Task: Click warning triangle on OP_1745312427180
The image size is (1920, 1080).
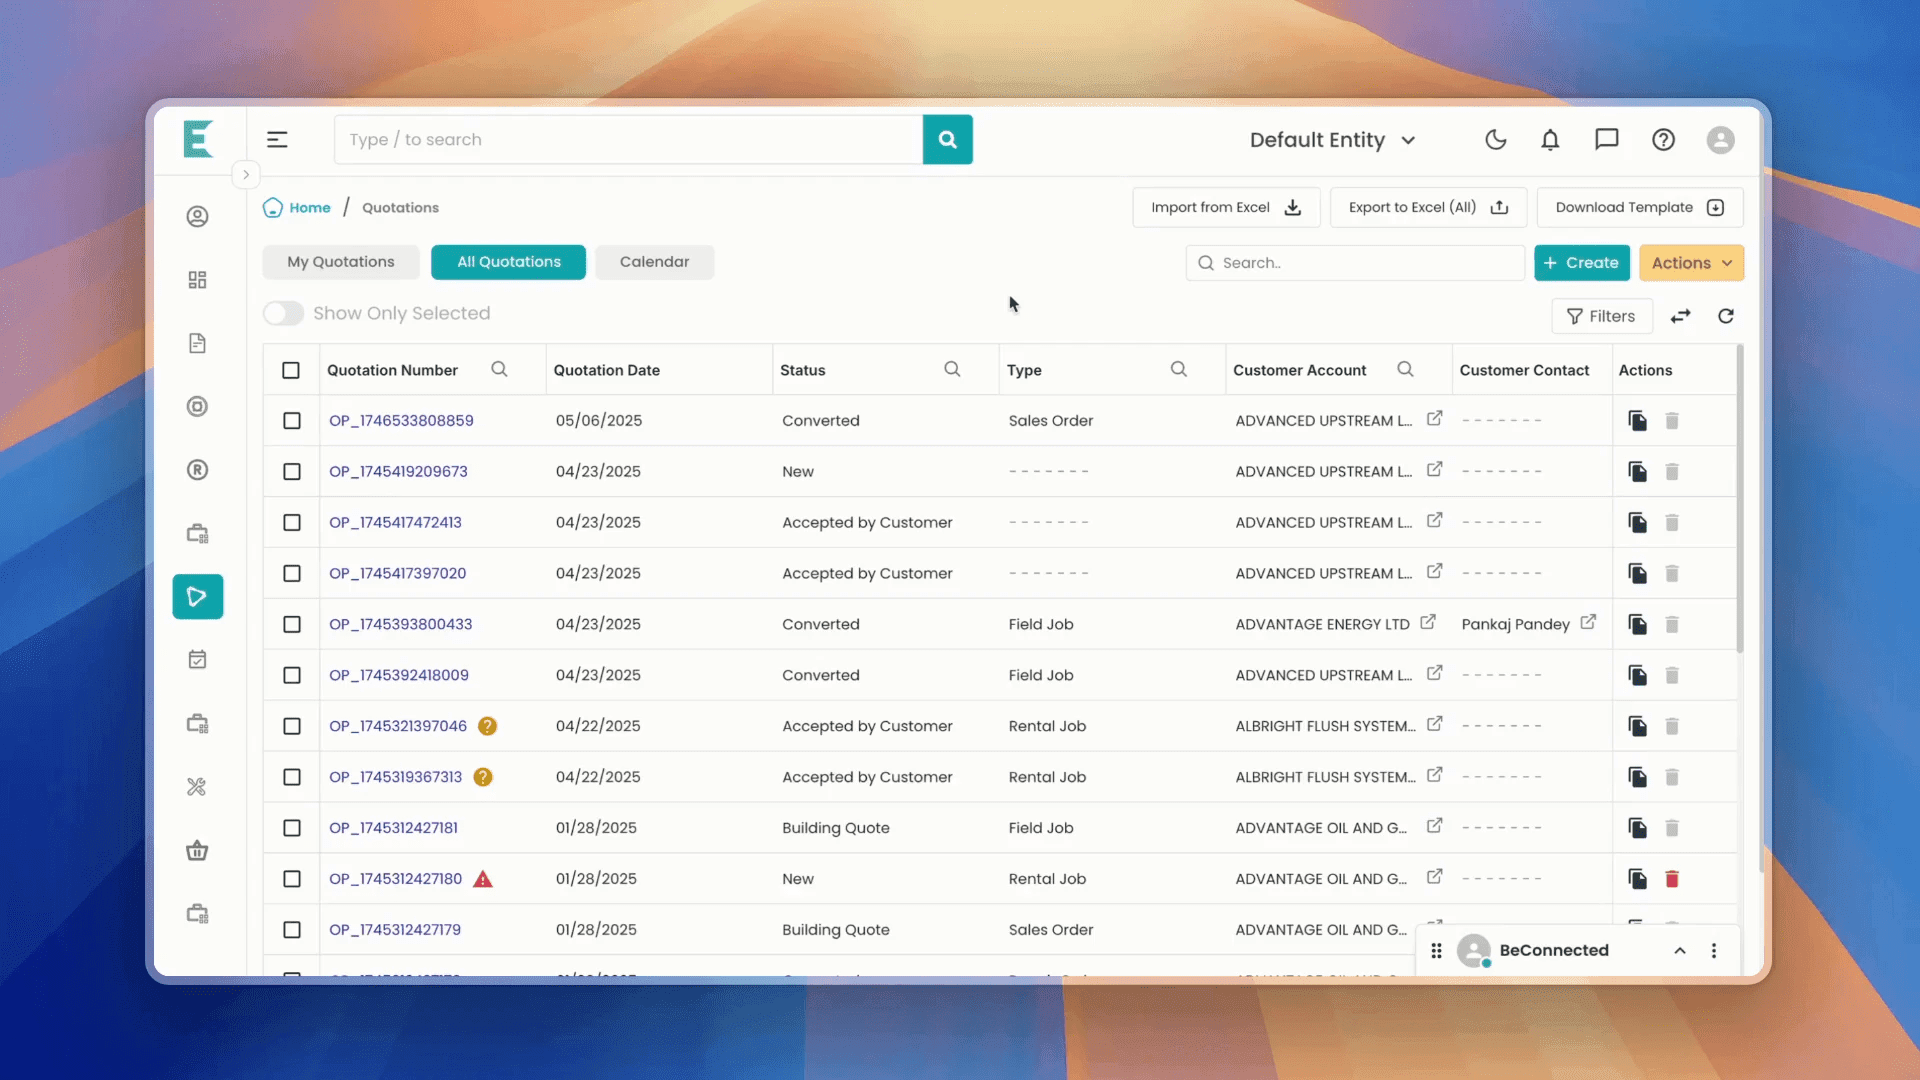Action: [483, 879]
